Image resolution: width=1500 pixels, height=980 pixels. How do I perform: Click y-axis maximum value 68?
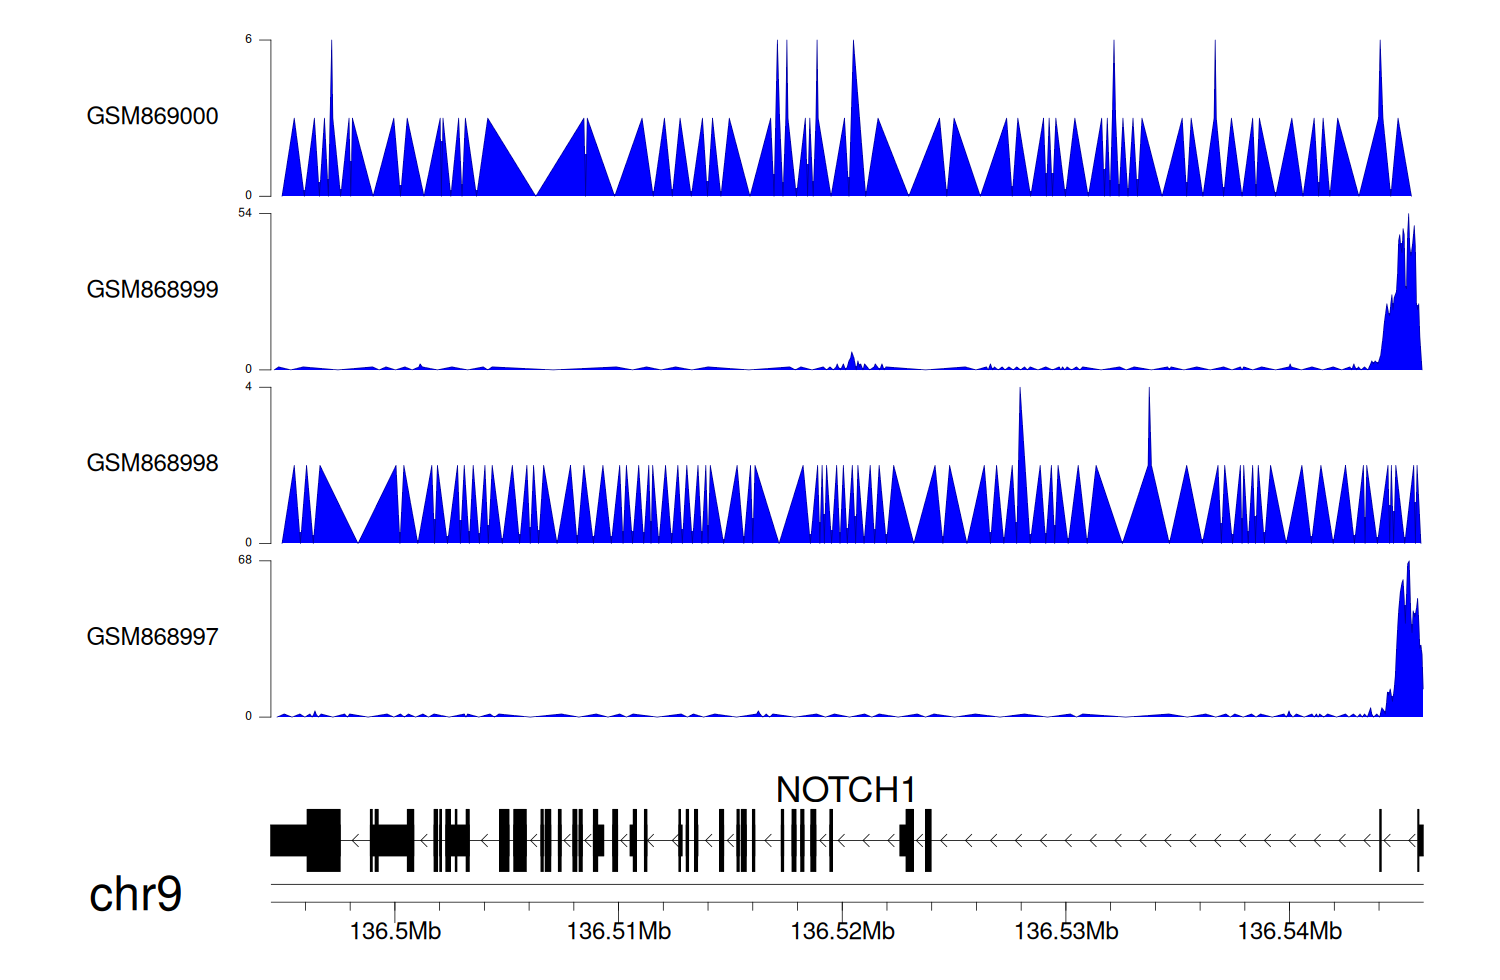(245, 560)
